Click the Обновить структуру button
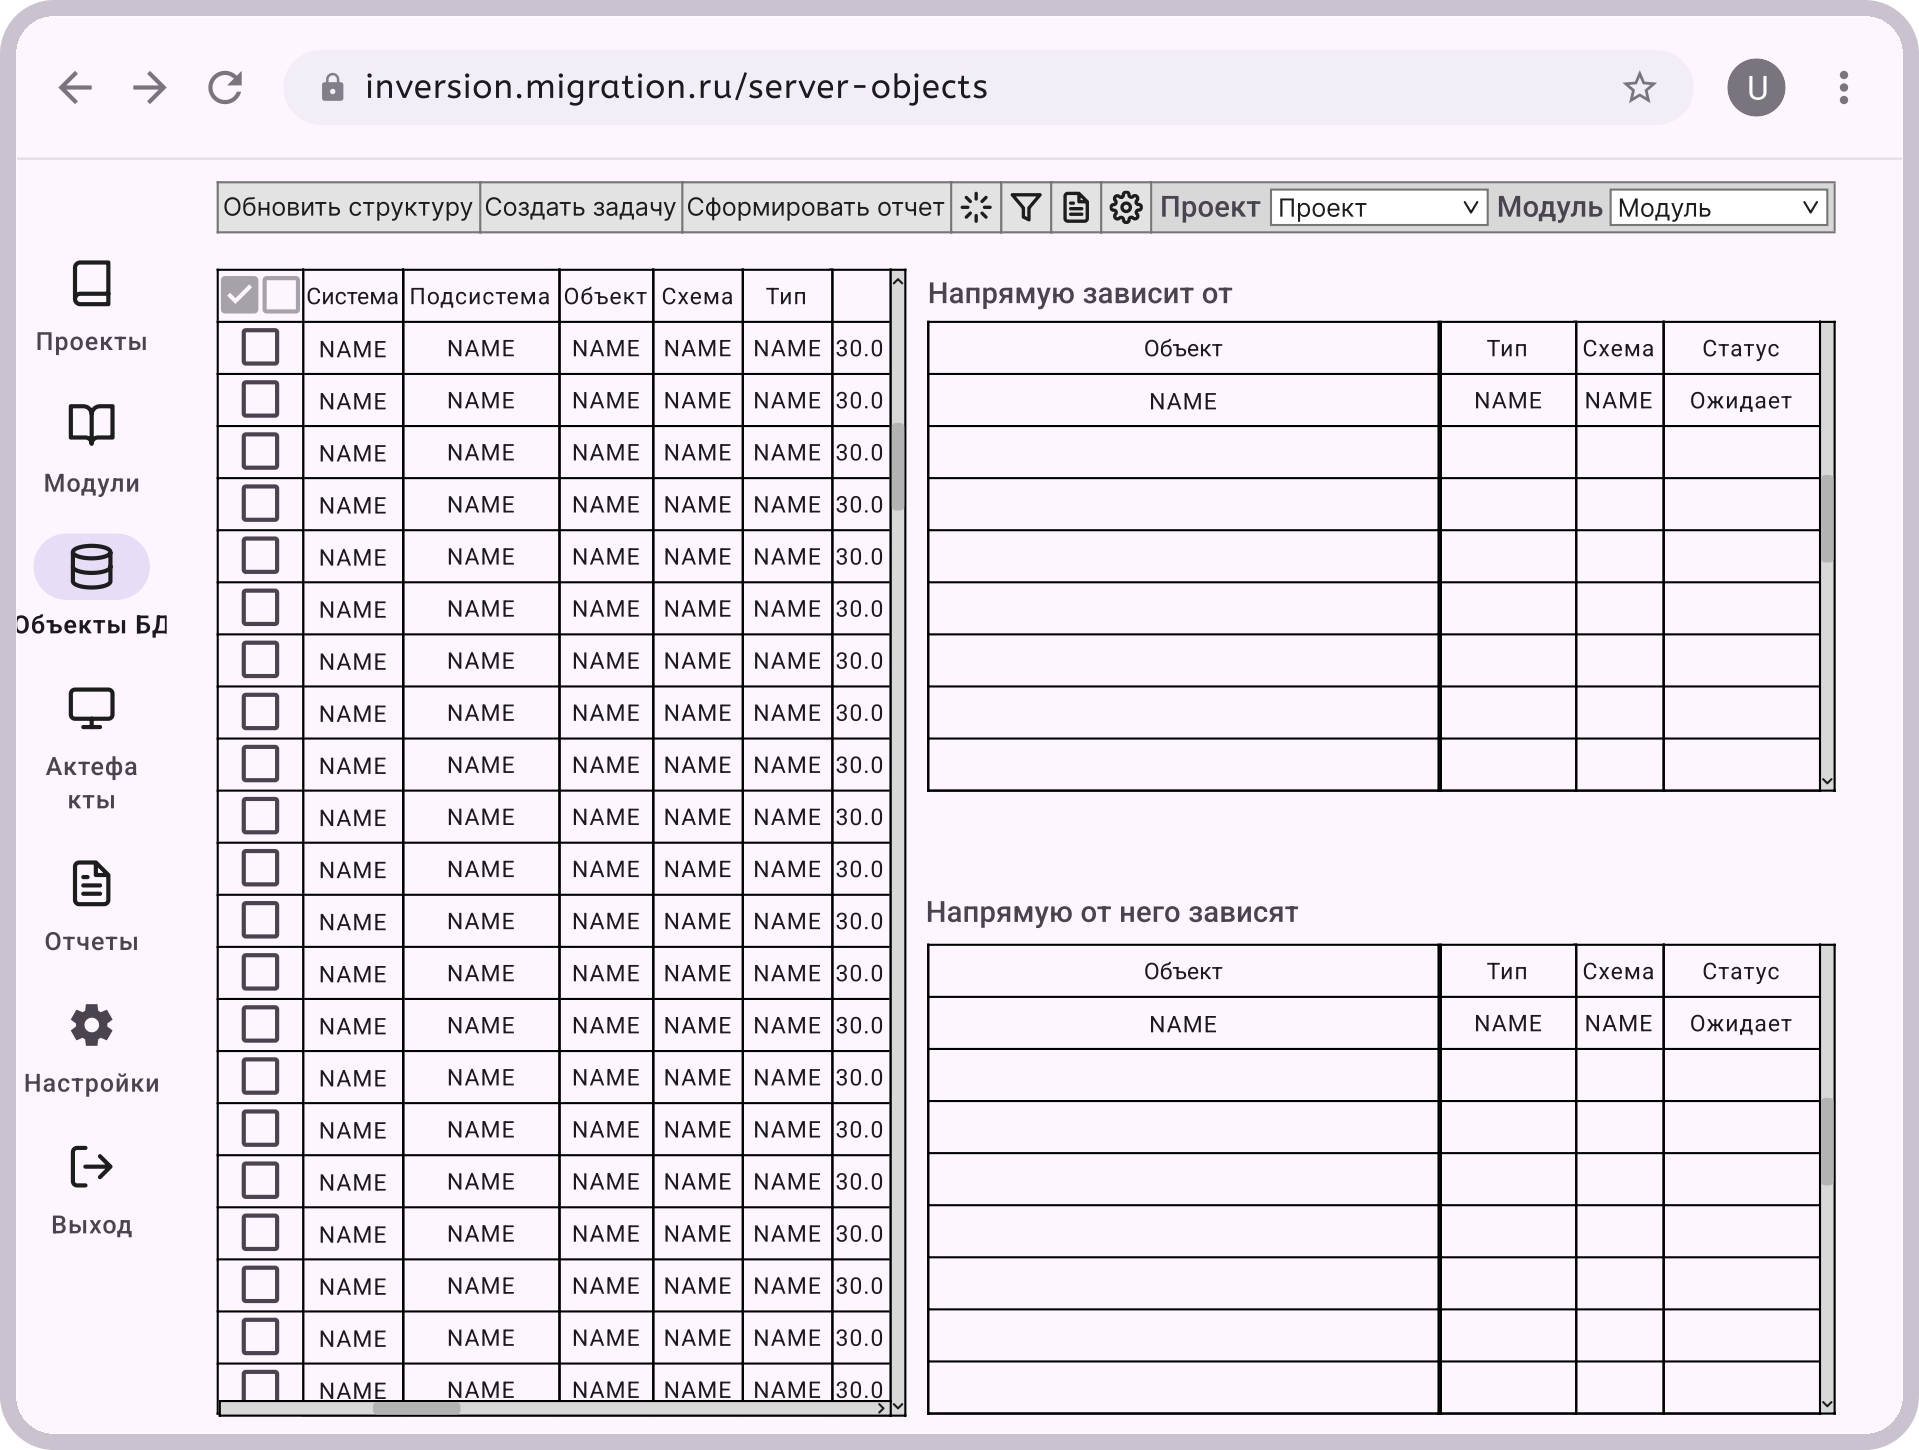The width and height of the screenshot is (1919, 1450). (348, 207)
